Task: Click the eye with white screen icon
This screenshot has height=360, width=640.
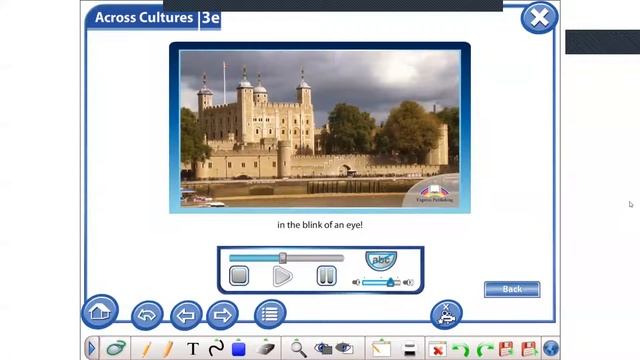Action: click(x=344, y=348)
